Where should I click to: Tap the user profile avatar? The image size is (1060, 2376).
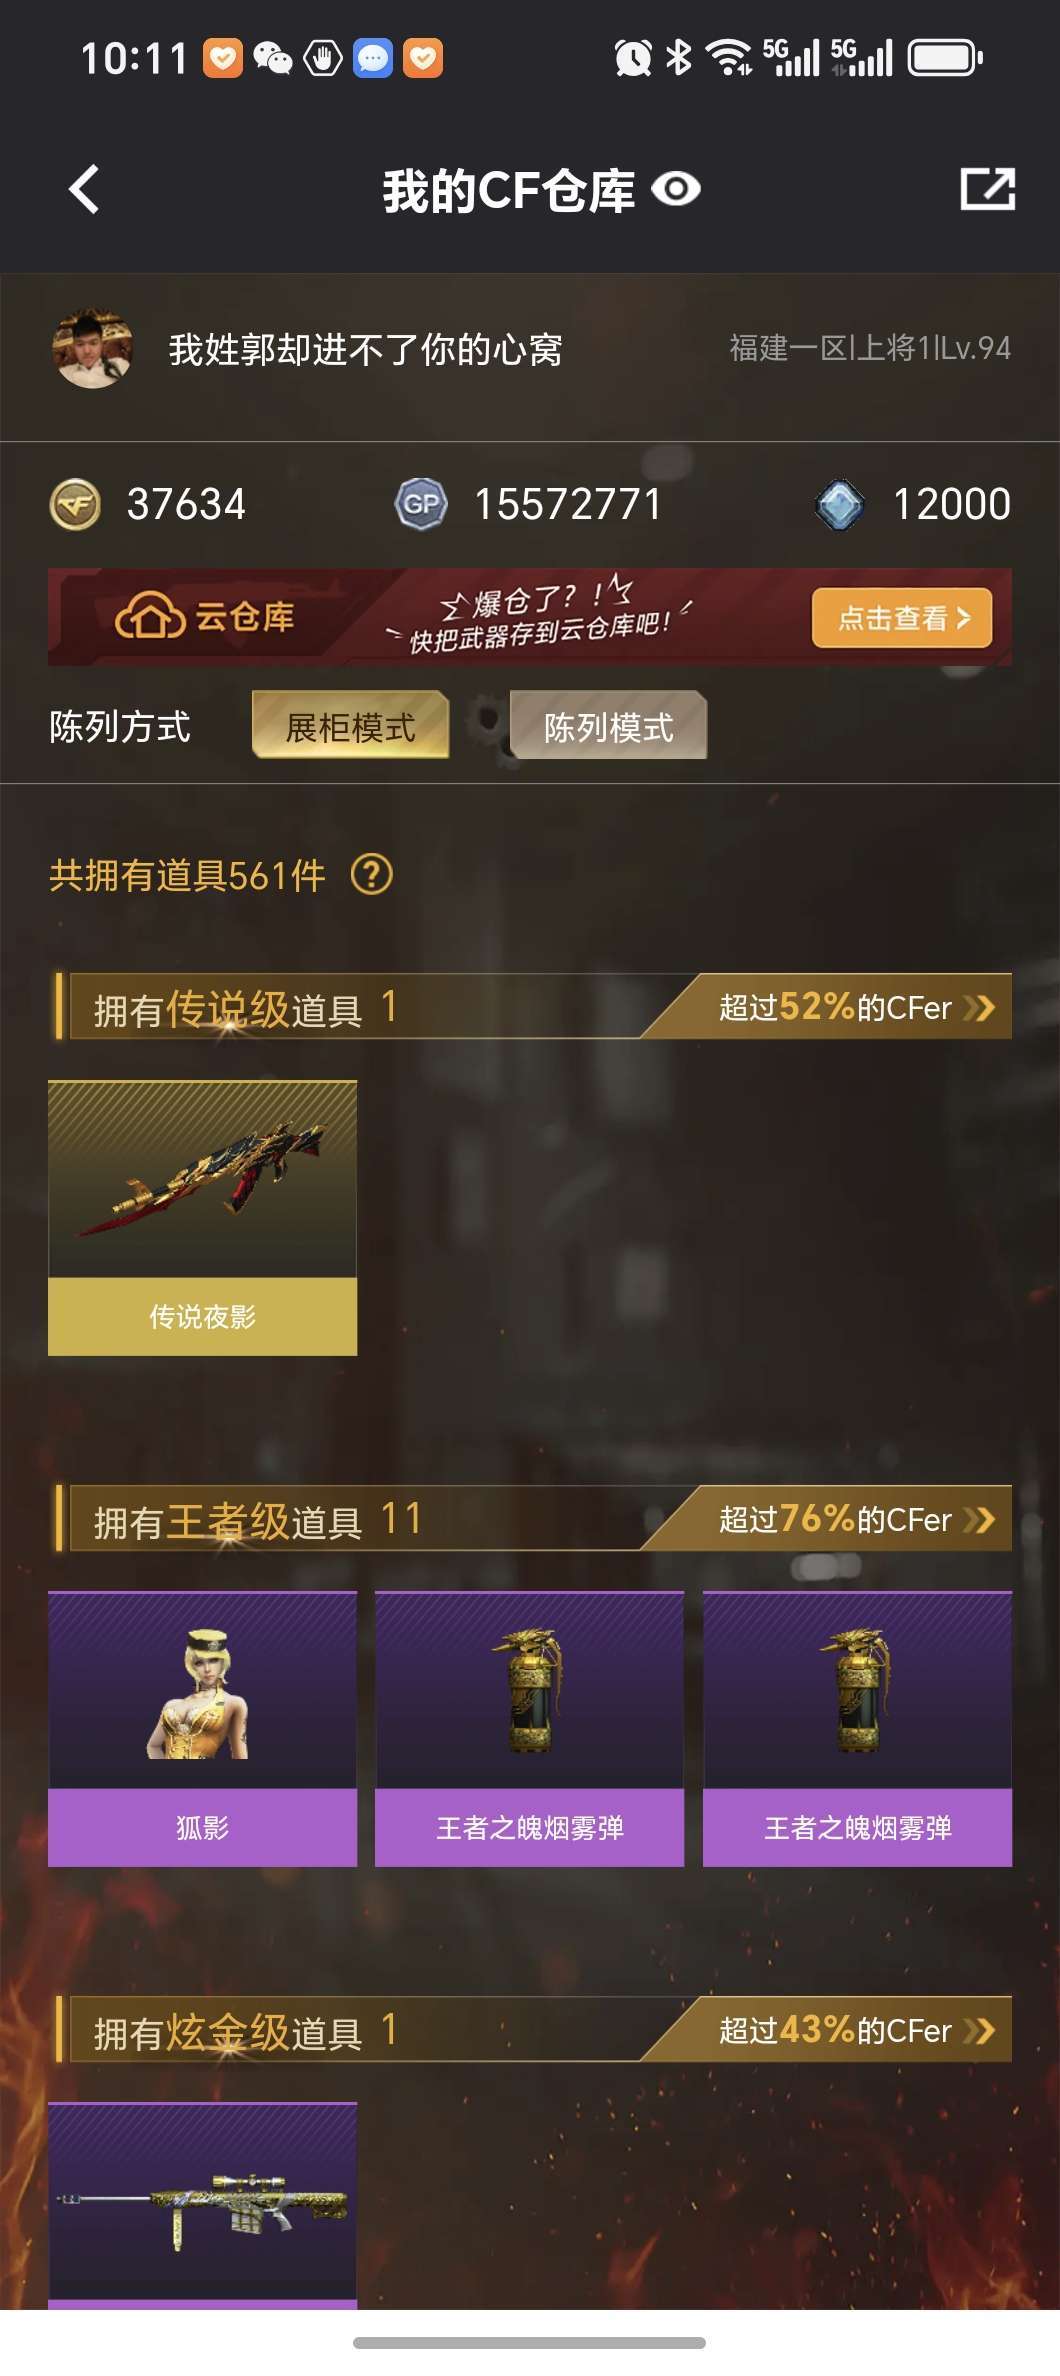[93, 349]
